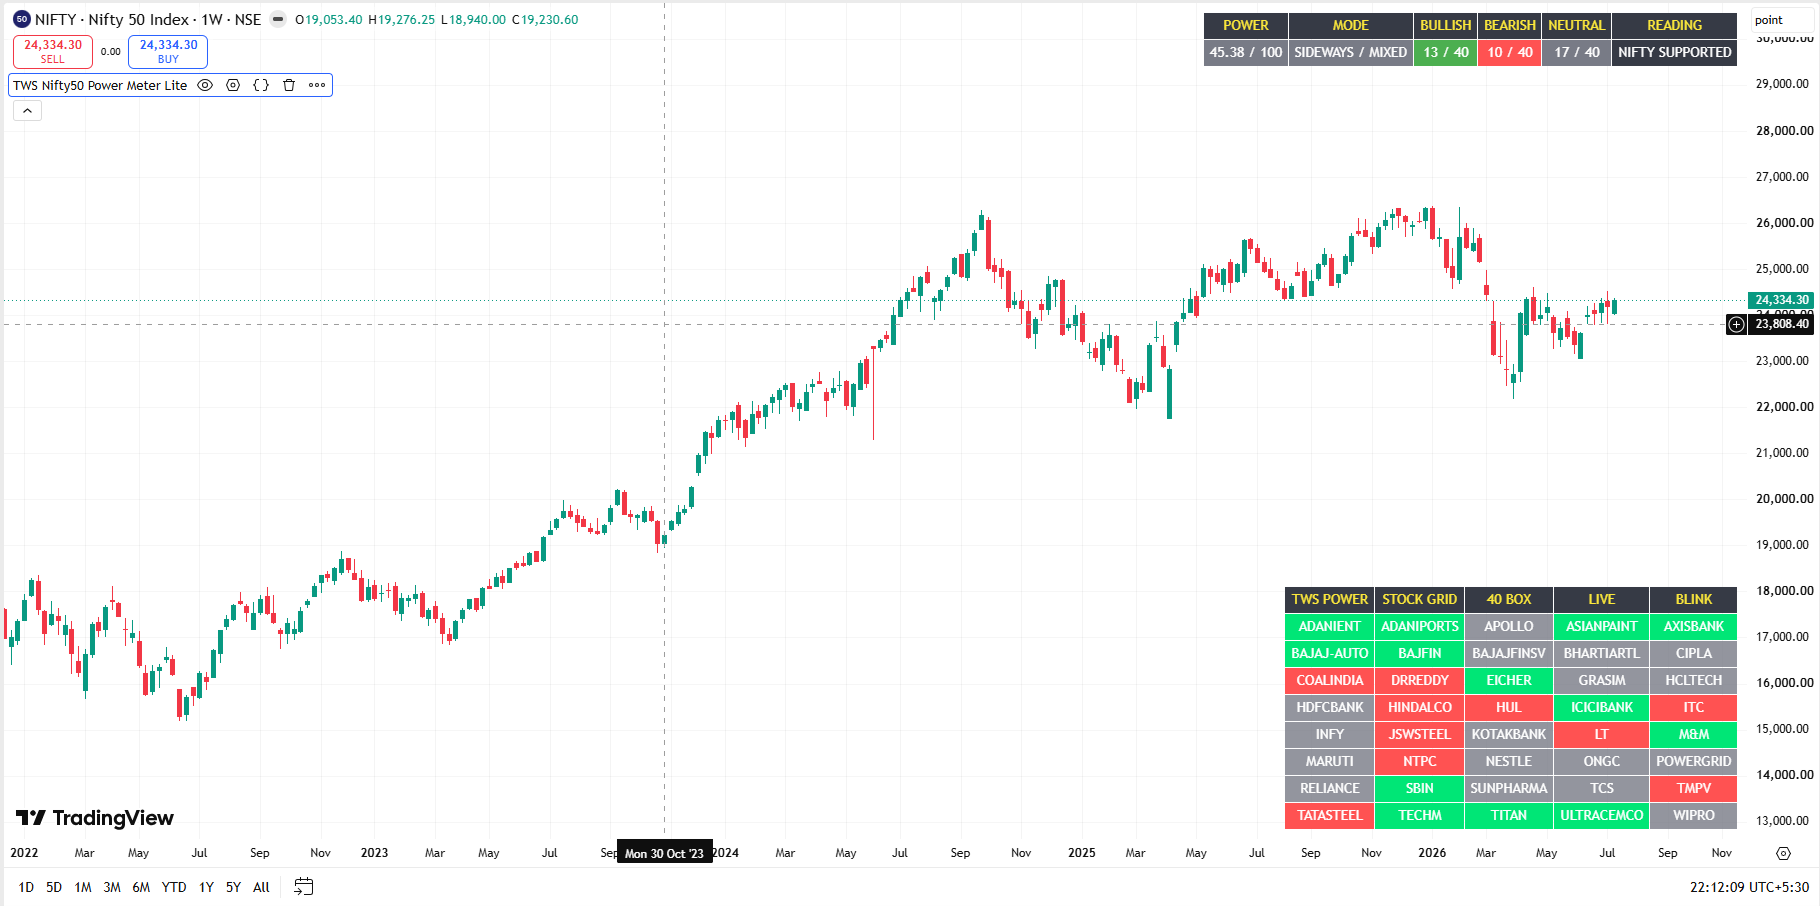This screenshot has width=1820, height=906.
Task: Hide the TWS Nifty50 Power Meter indicator
Action: (x=205, y=85)
